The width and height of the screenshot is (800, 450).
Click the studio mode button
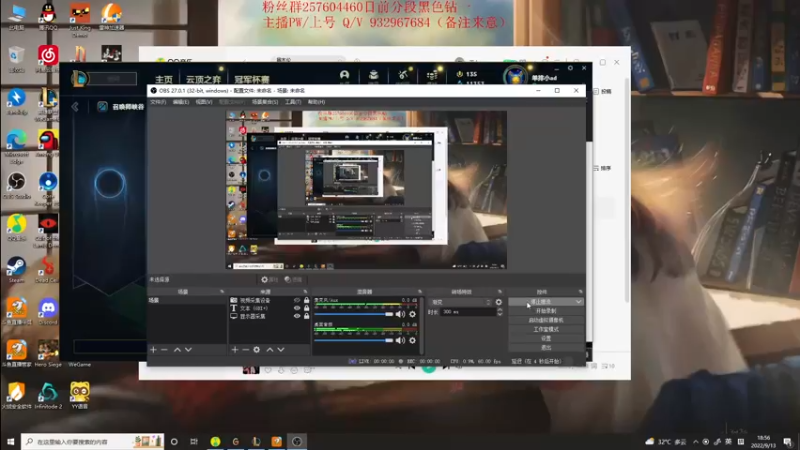tap(546, 329)
